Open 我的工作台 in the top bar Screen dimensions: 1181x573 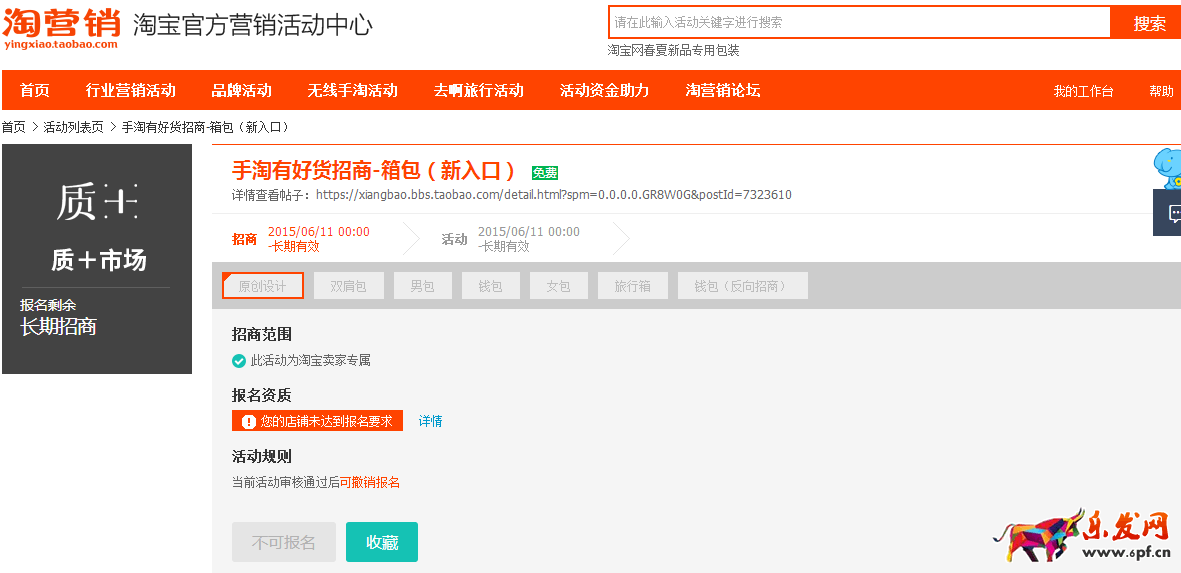pos(1083,91)
